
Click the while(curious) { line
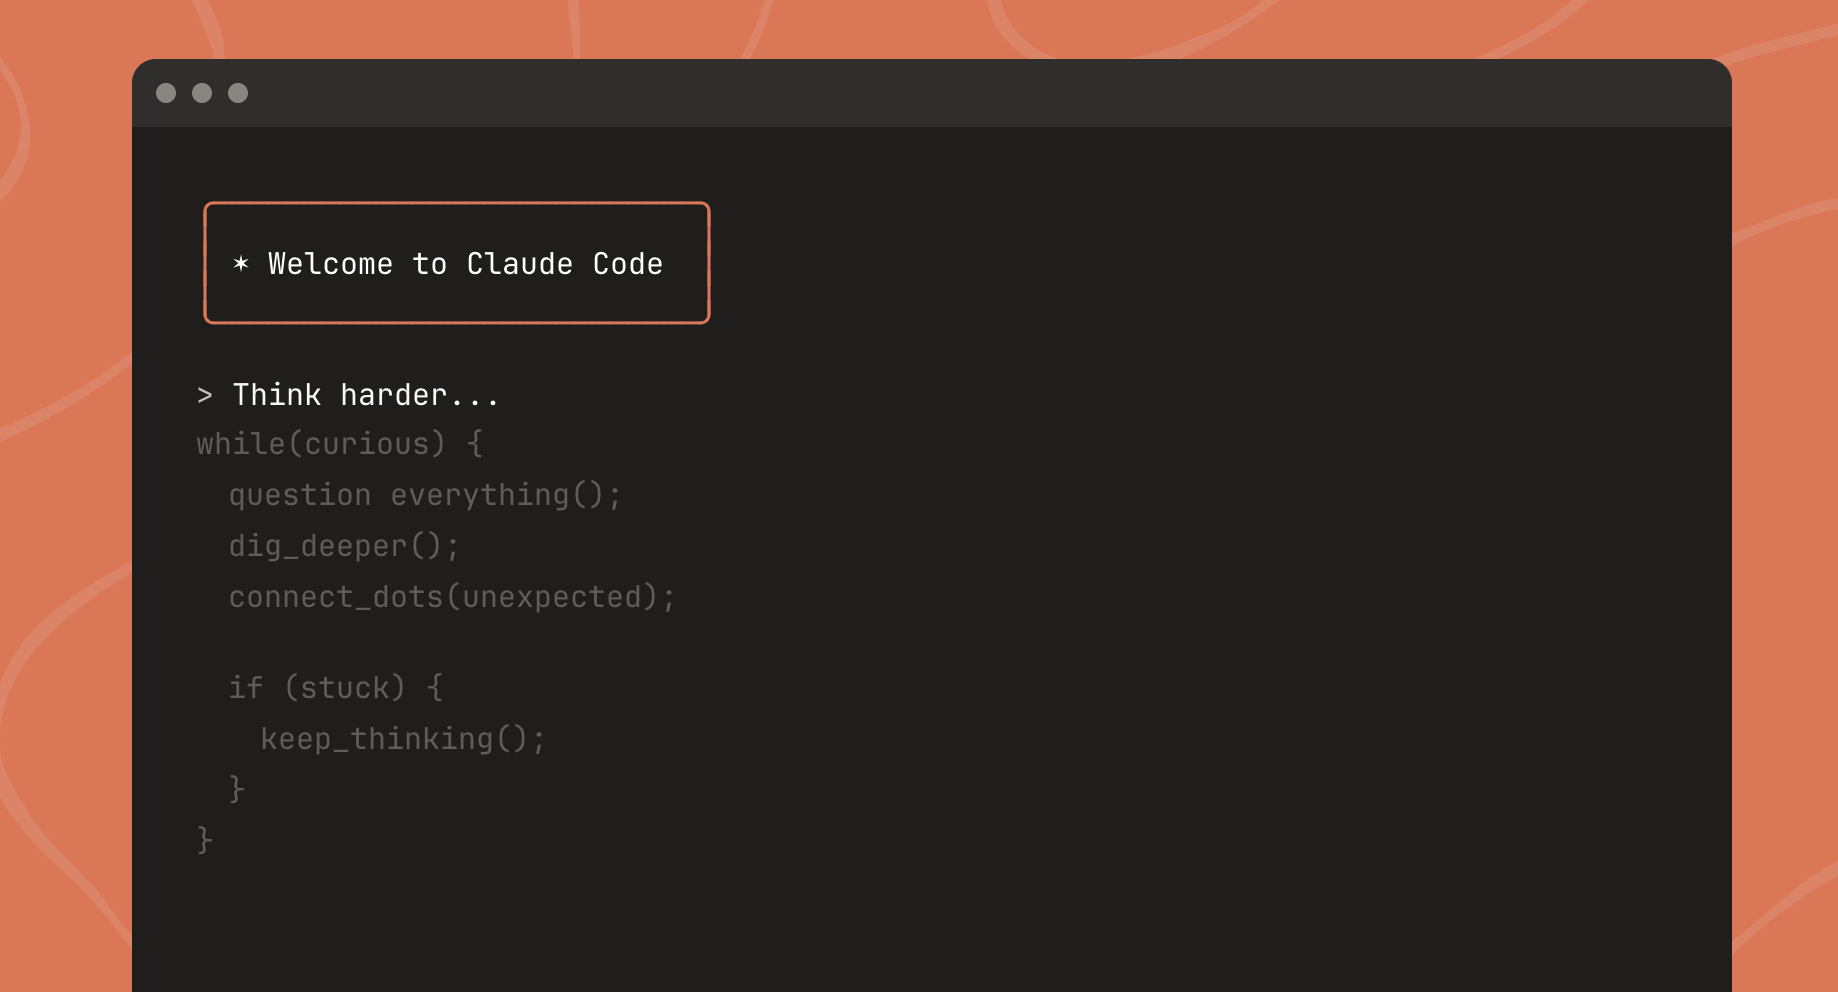[x=339, y=444]
